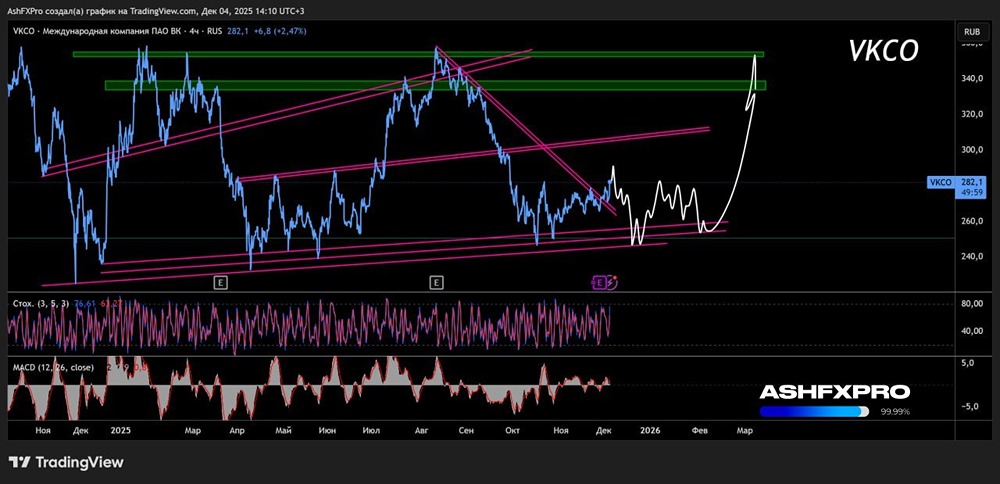Click the purple earnings E icon
The height and width of the screenshot is (484, 1000).
point(599,282)
